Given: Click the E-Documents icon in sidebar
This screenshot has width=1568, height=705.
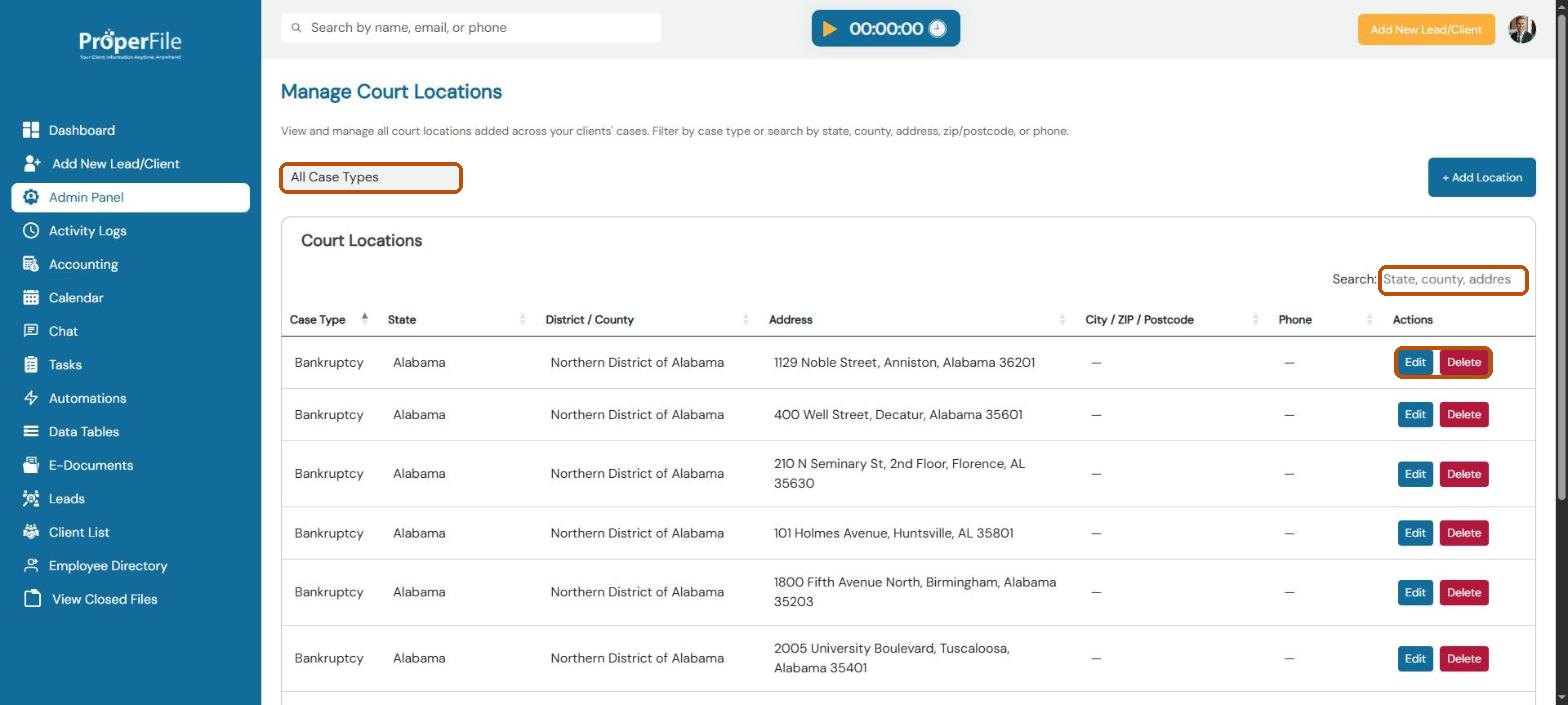Looking at the screenshot, I should [31, 465].
